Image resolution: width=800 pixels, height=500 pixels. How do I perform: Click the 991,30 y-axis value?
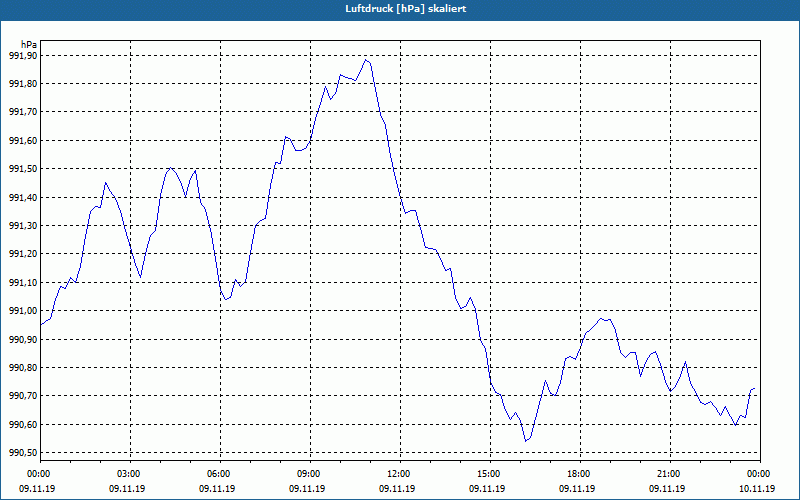pos(23,226)
